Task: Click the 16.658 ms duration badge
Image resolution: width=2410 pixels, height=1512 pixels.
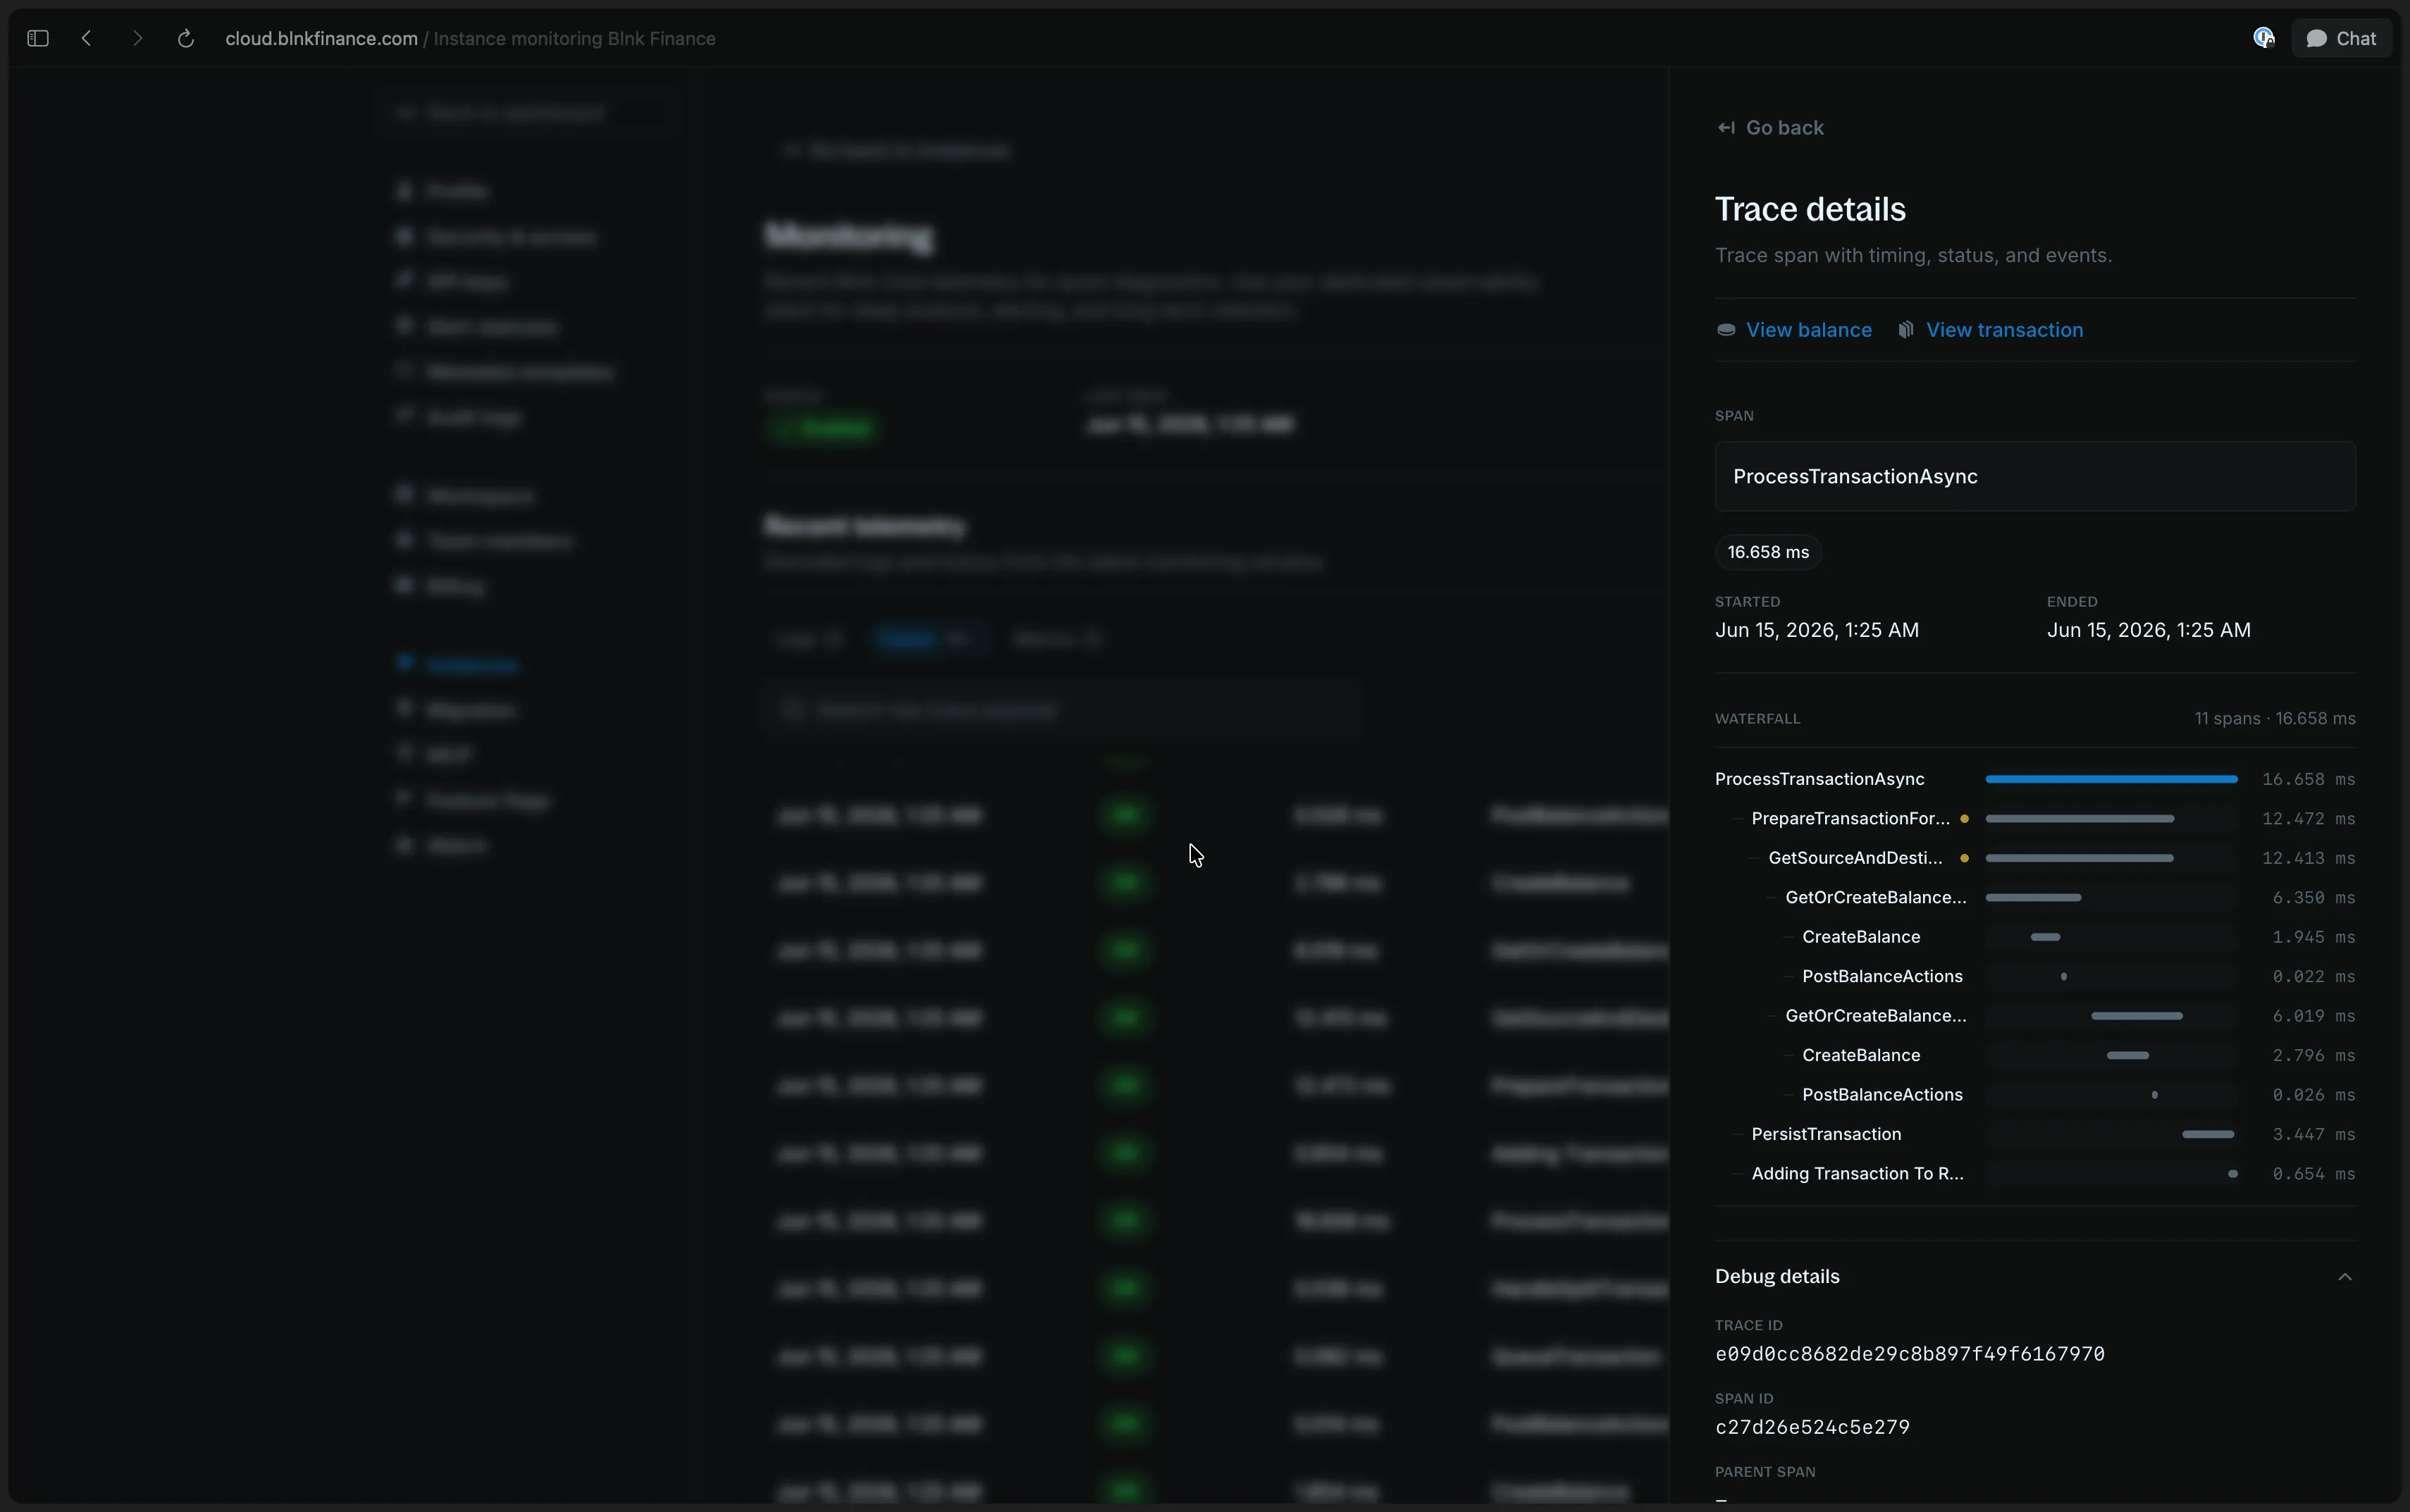Action: [1768, 552]
